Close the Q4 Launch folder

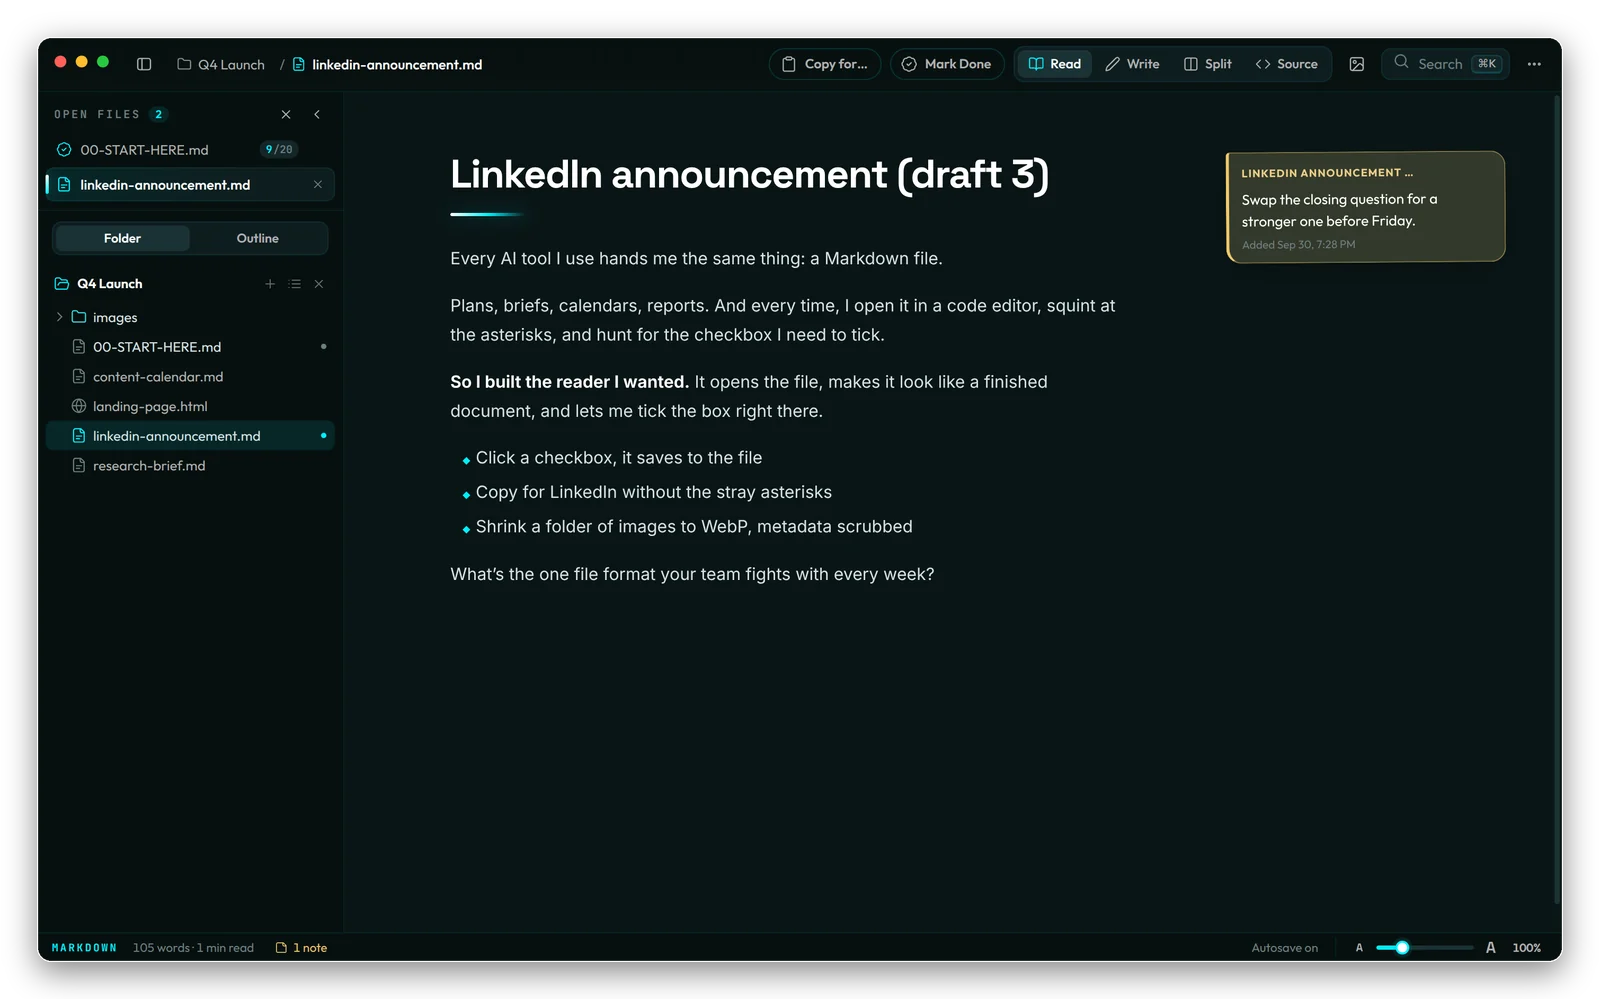tap(319, 284)
